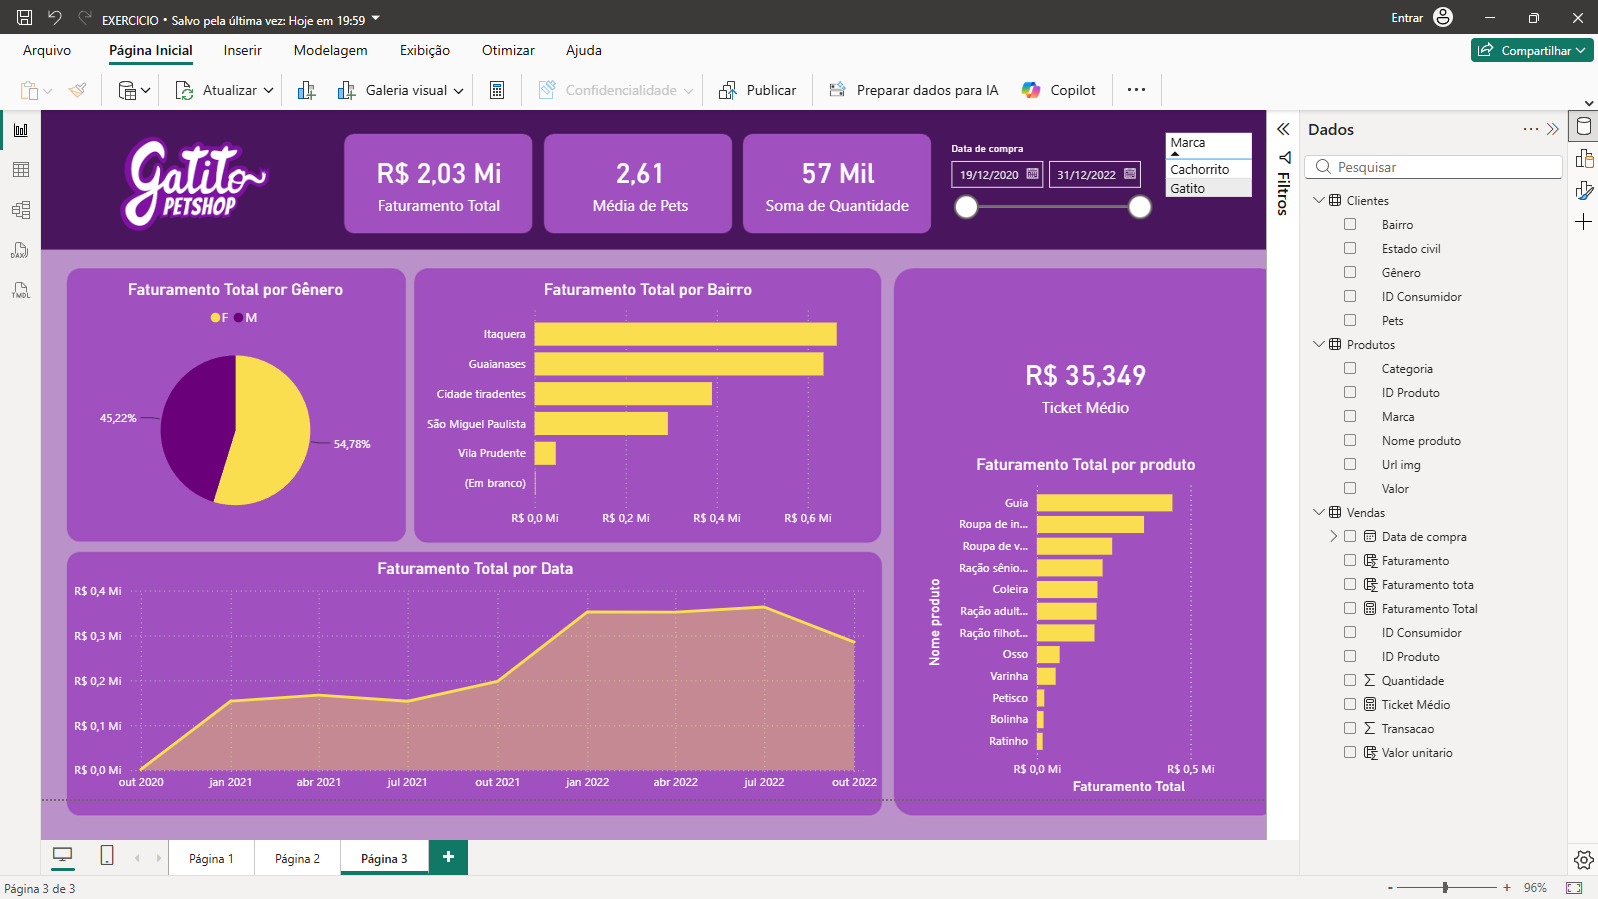Click the right handle of date slider

pyautogui.click(x=1140, y=207)
